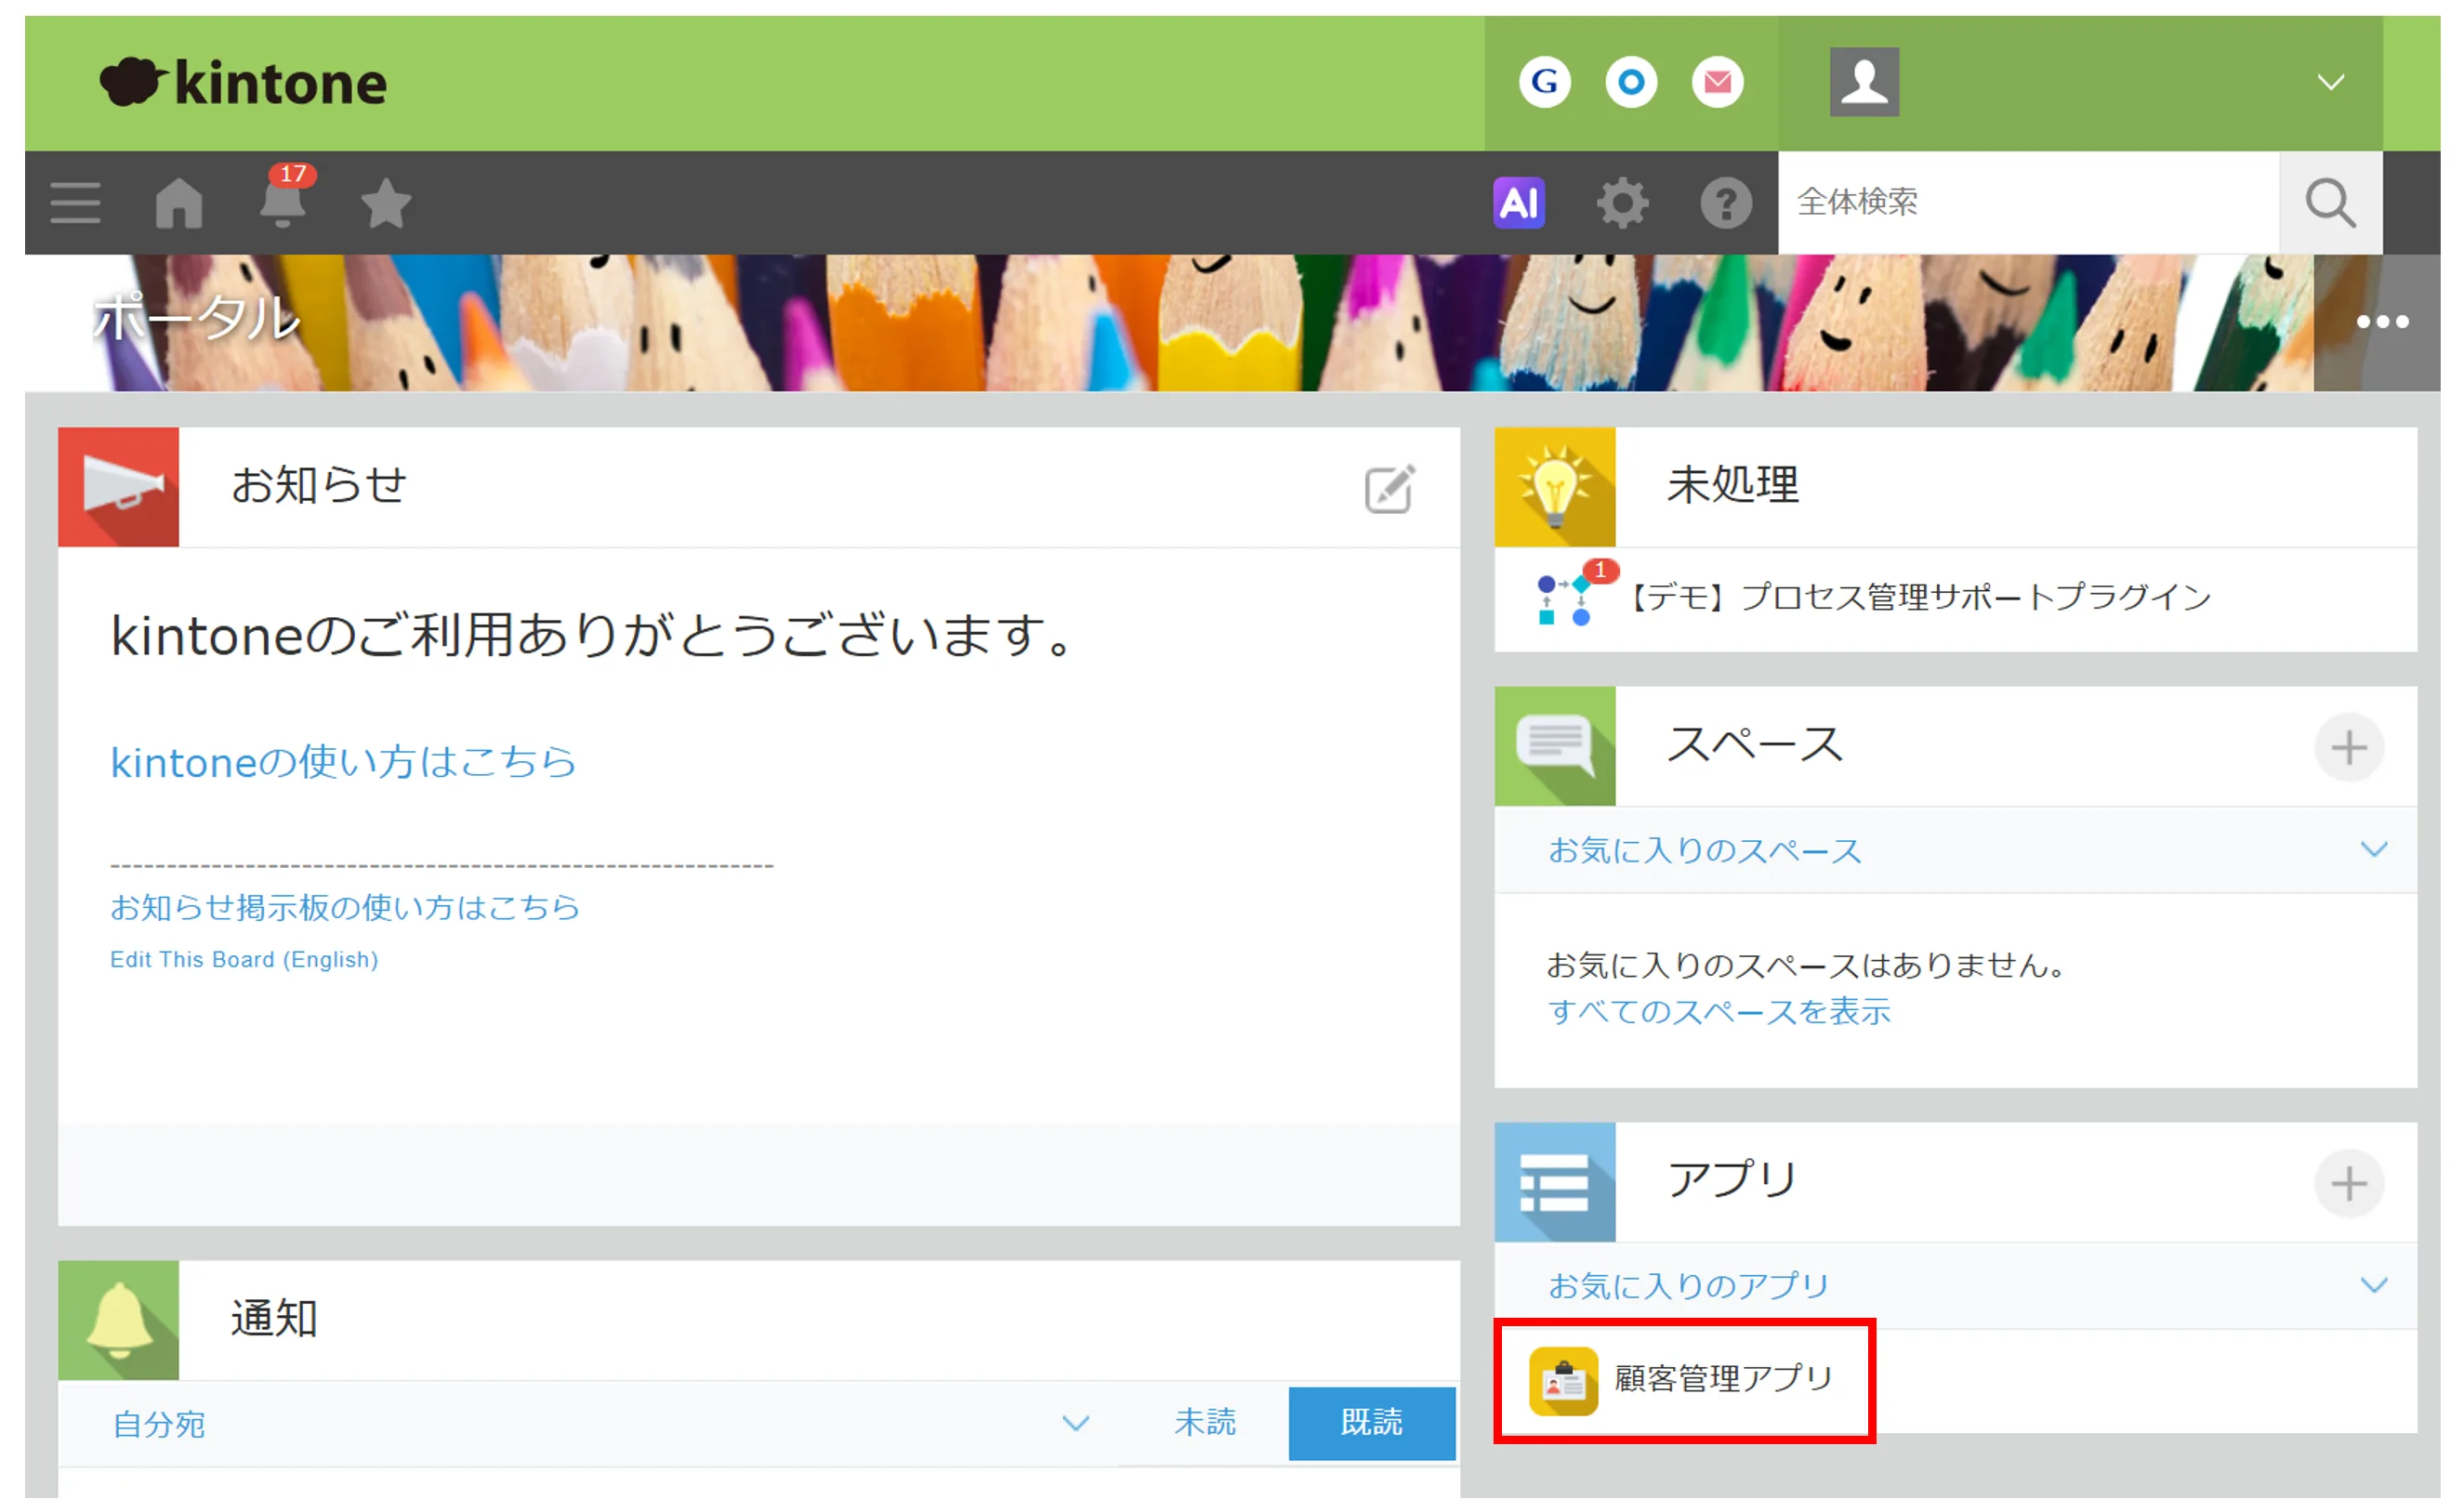Open 顧客管理アプリ from app list

click(1683, 1380)
